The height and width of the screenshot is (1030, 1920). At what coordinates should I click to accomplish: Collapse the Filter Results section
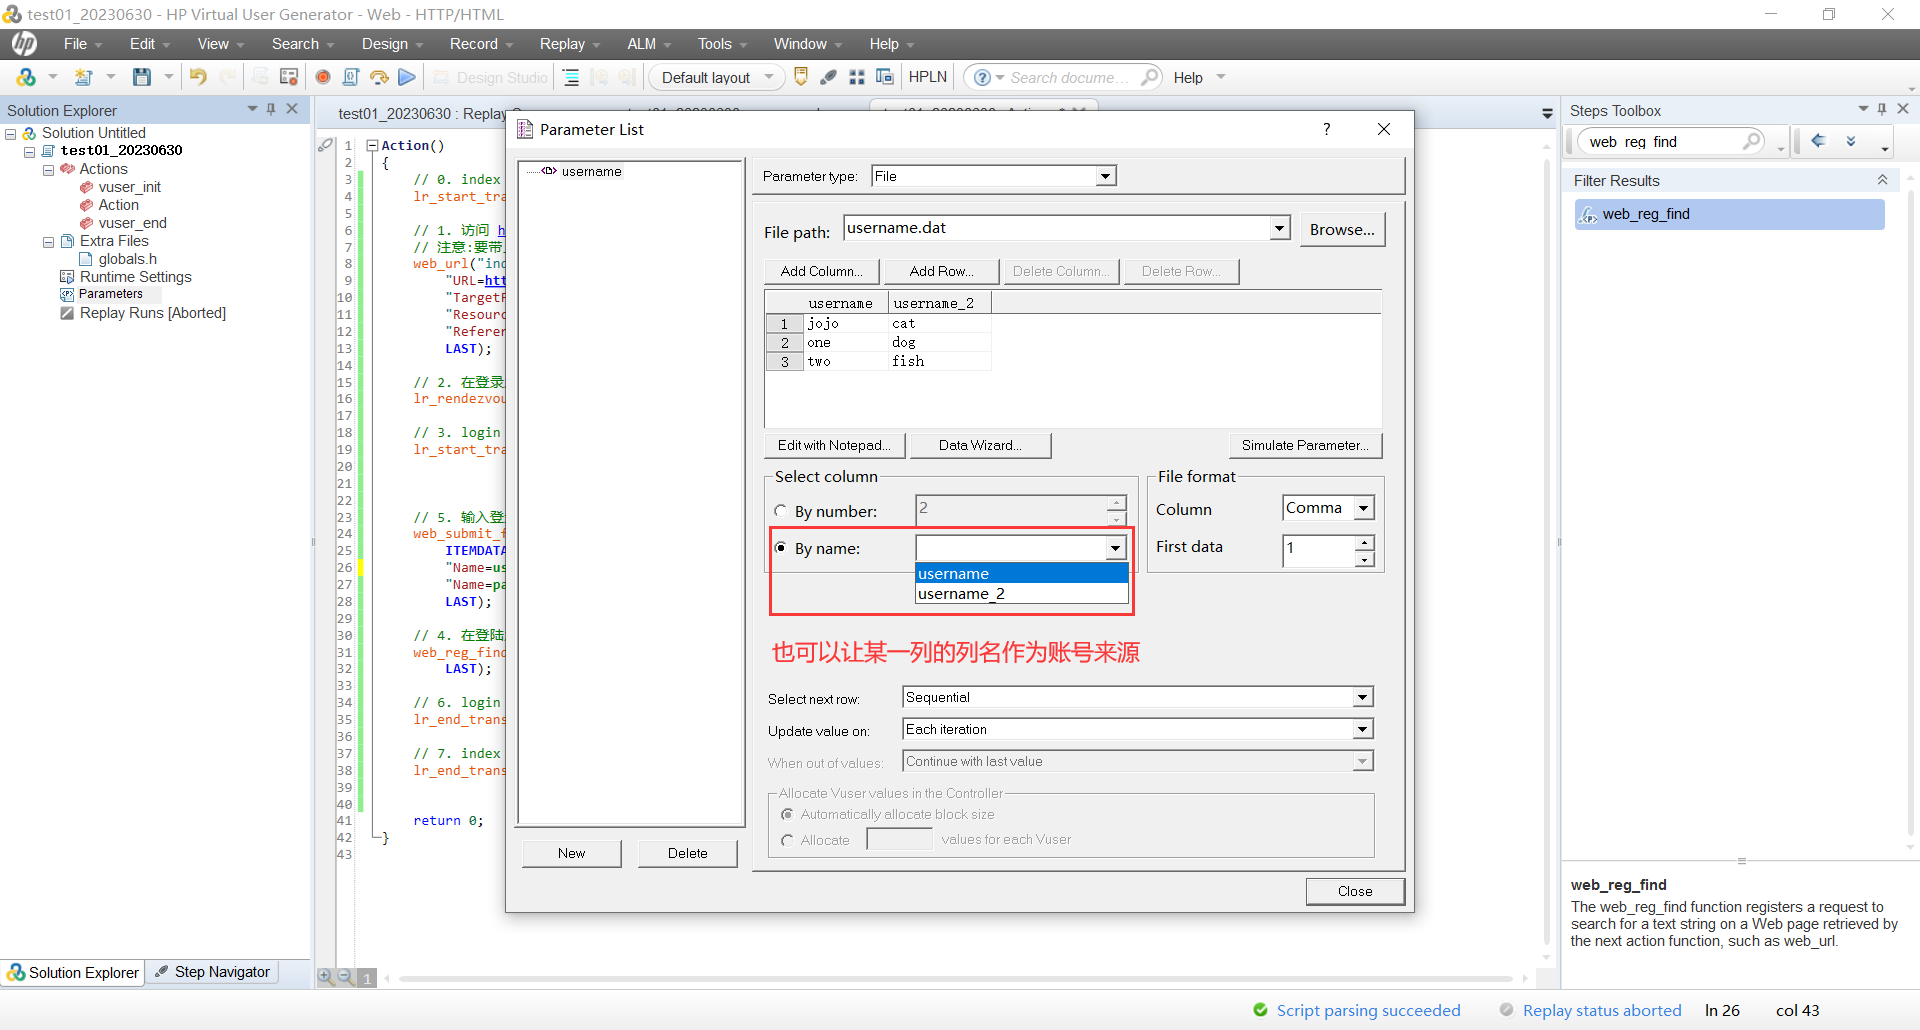click(1882, 180)
